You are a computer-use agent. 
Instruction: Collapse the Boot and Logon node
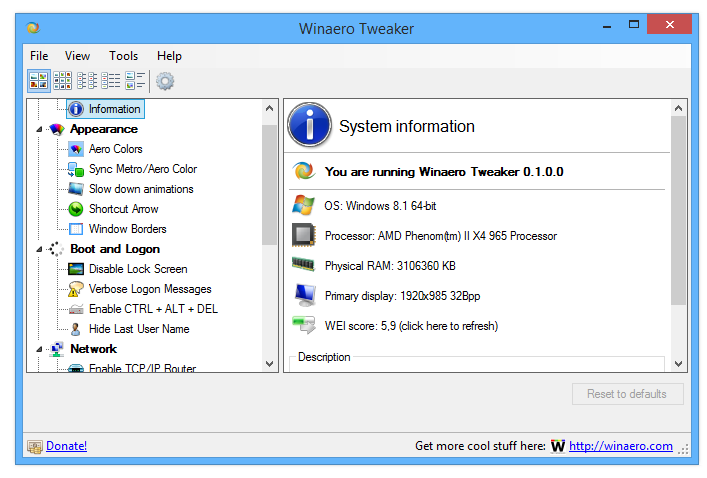[x=39, y=249]
